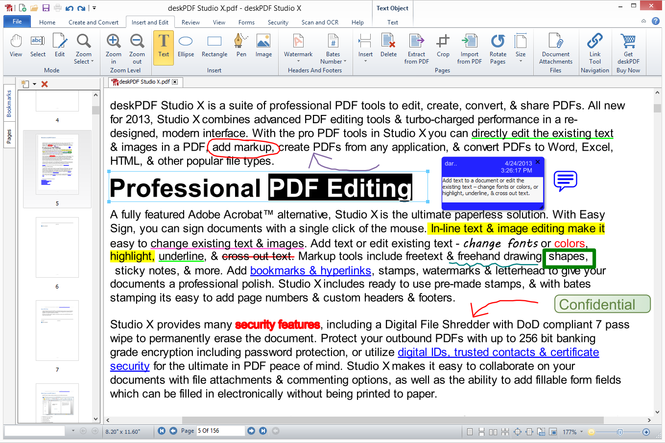Open the Forms ribbon tab
This screenshot has height=443, width=665.
point(246,22)
